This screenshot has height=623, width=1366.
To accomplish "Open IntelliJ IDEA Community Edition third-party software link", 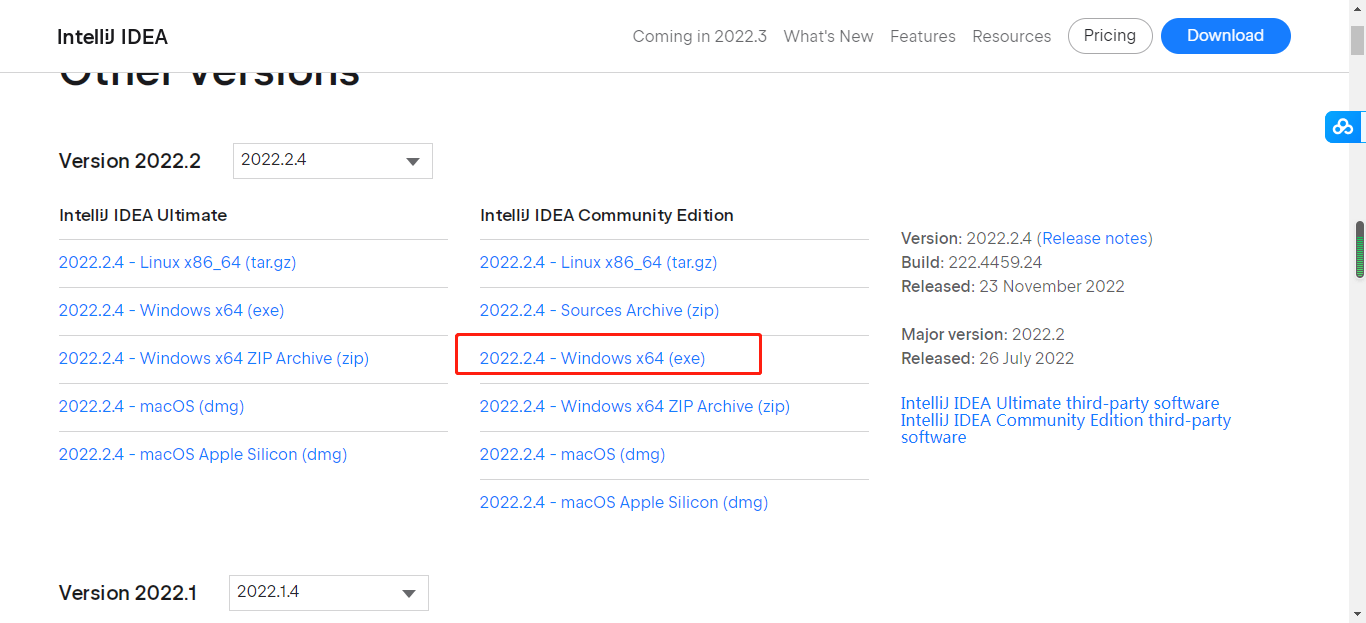I will tap(1066, 429).
